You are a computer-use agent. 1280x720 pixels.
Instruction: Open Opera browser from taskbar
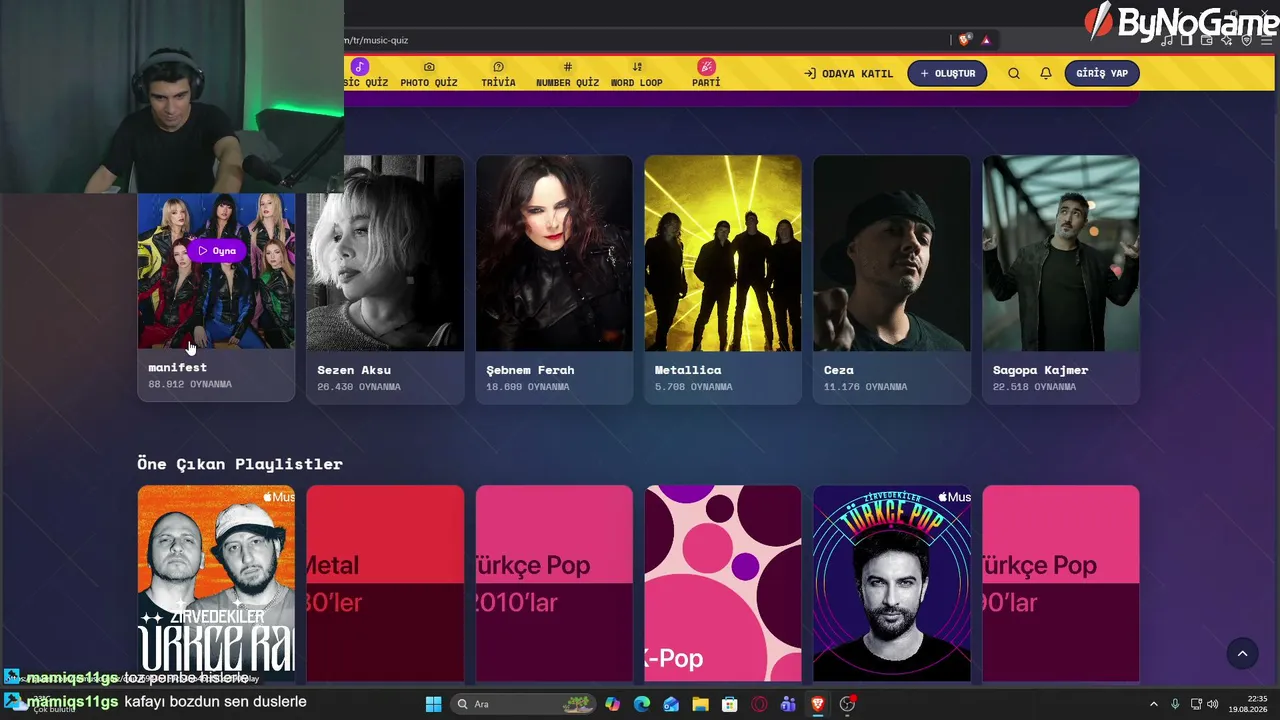click(759, 704)
